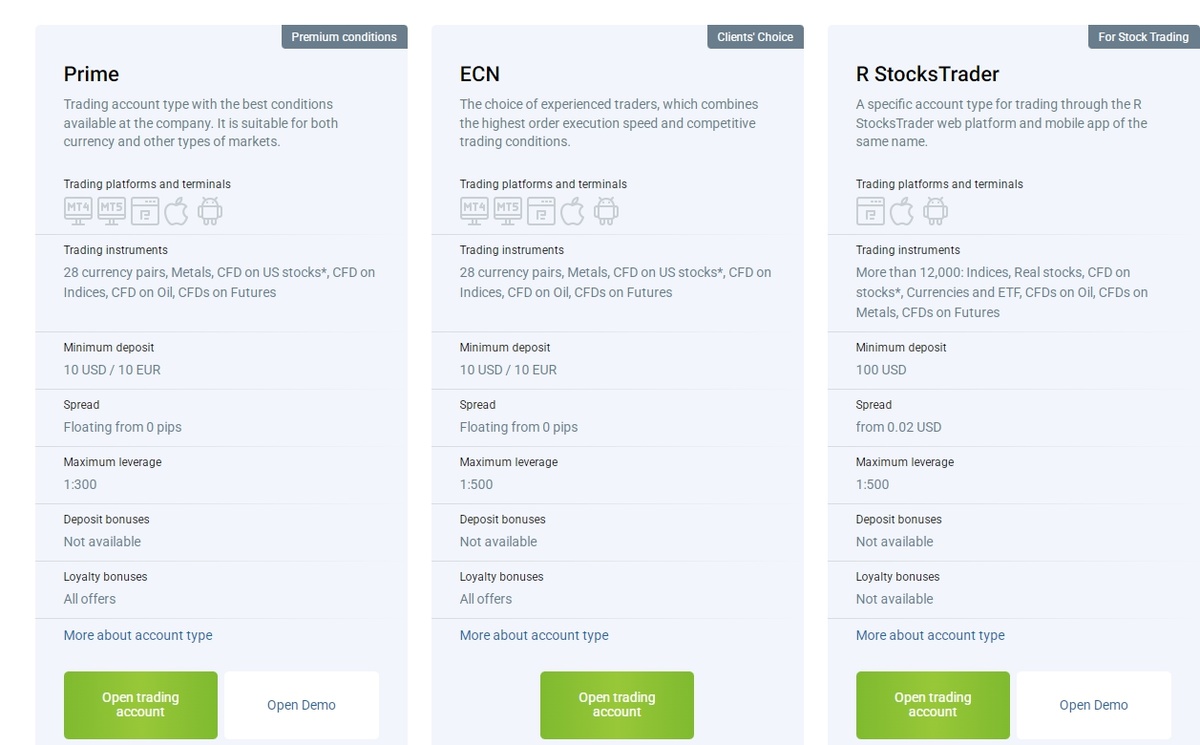Read more about Prime account type
The width and height of the screenshot is (1200, 745).
point(138,635)
